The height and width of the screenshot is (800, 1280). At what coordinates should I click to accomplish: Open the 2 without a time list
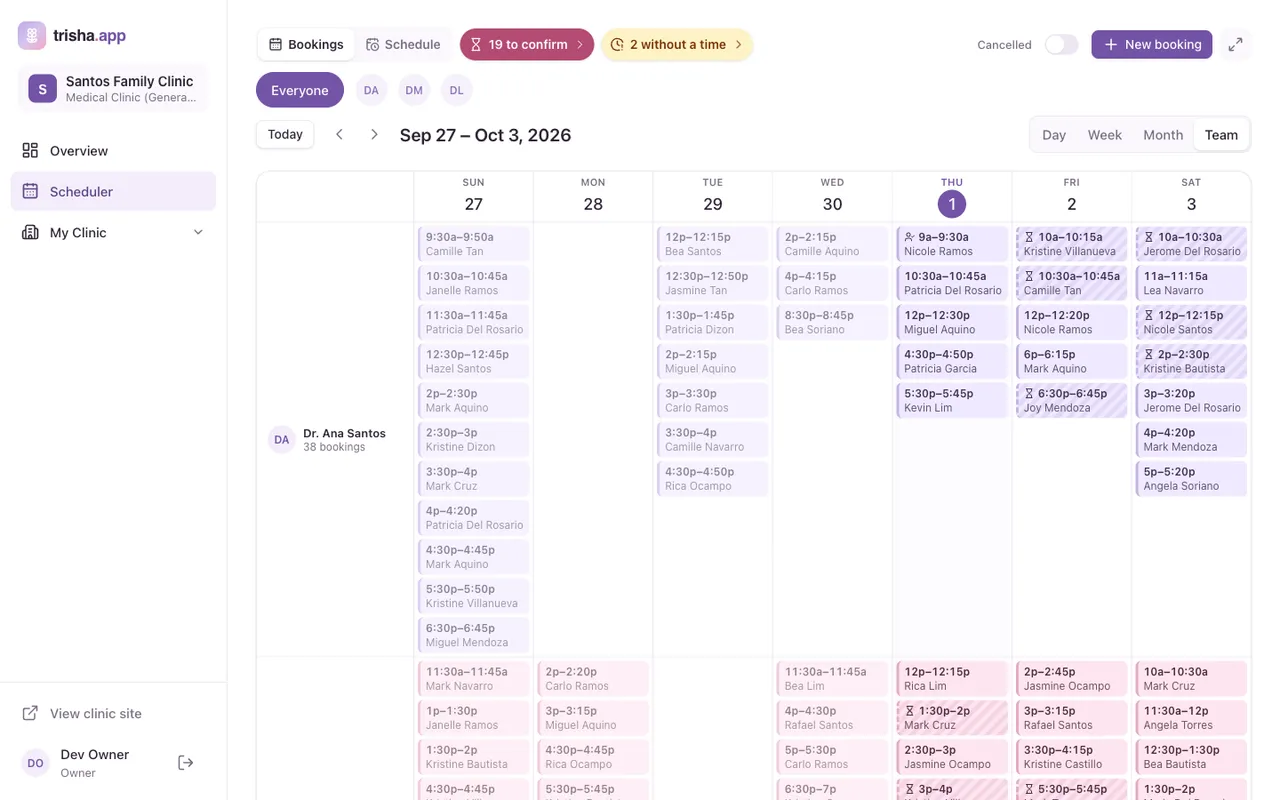pos(677,44)
